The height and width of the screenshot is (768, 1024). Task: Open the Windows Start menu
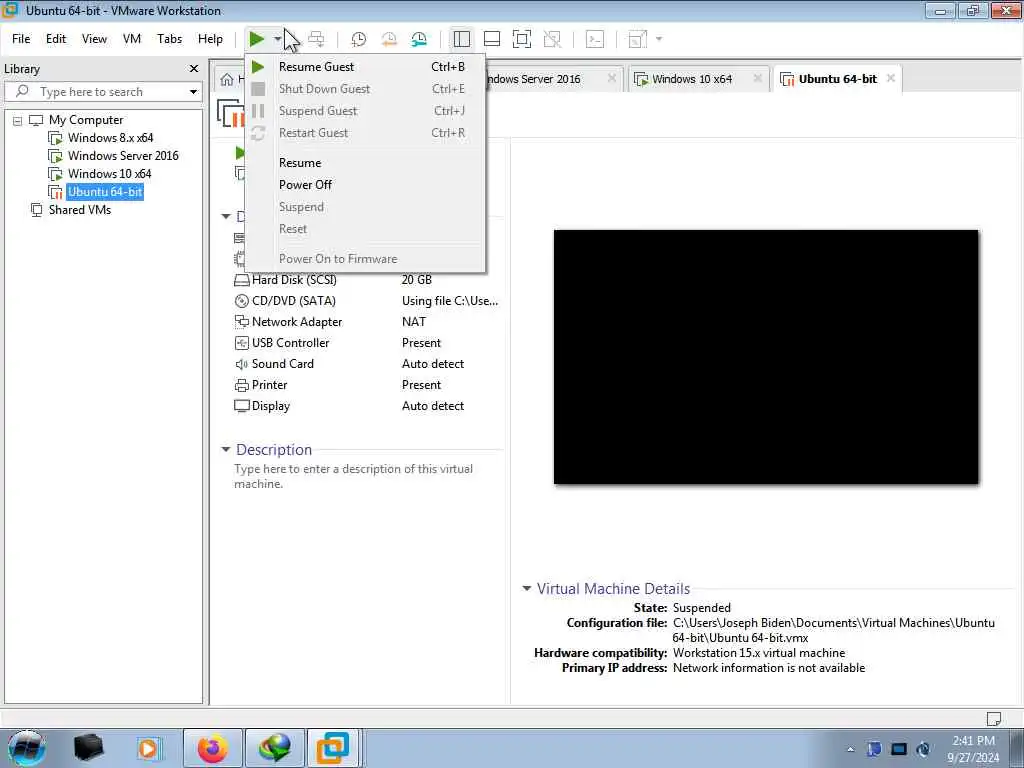click(27, 748)
